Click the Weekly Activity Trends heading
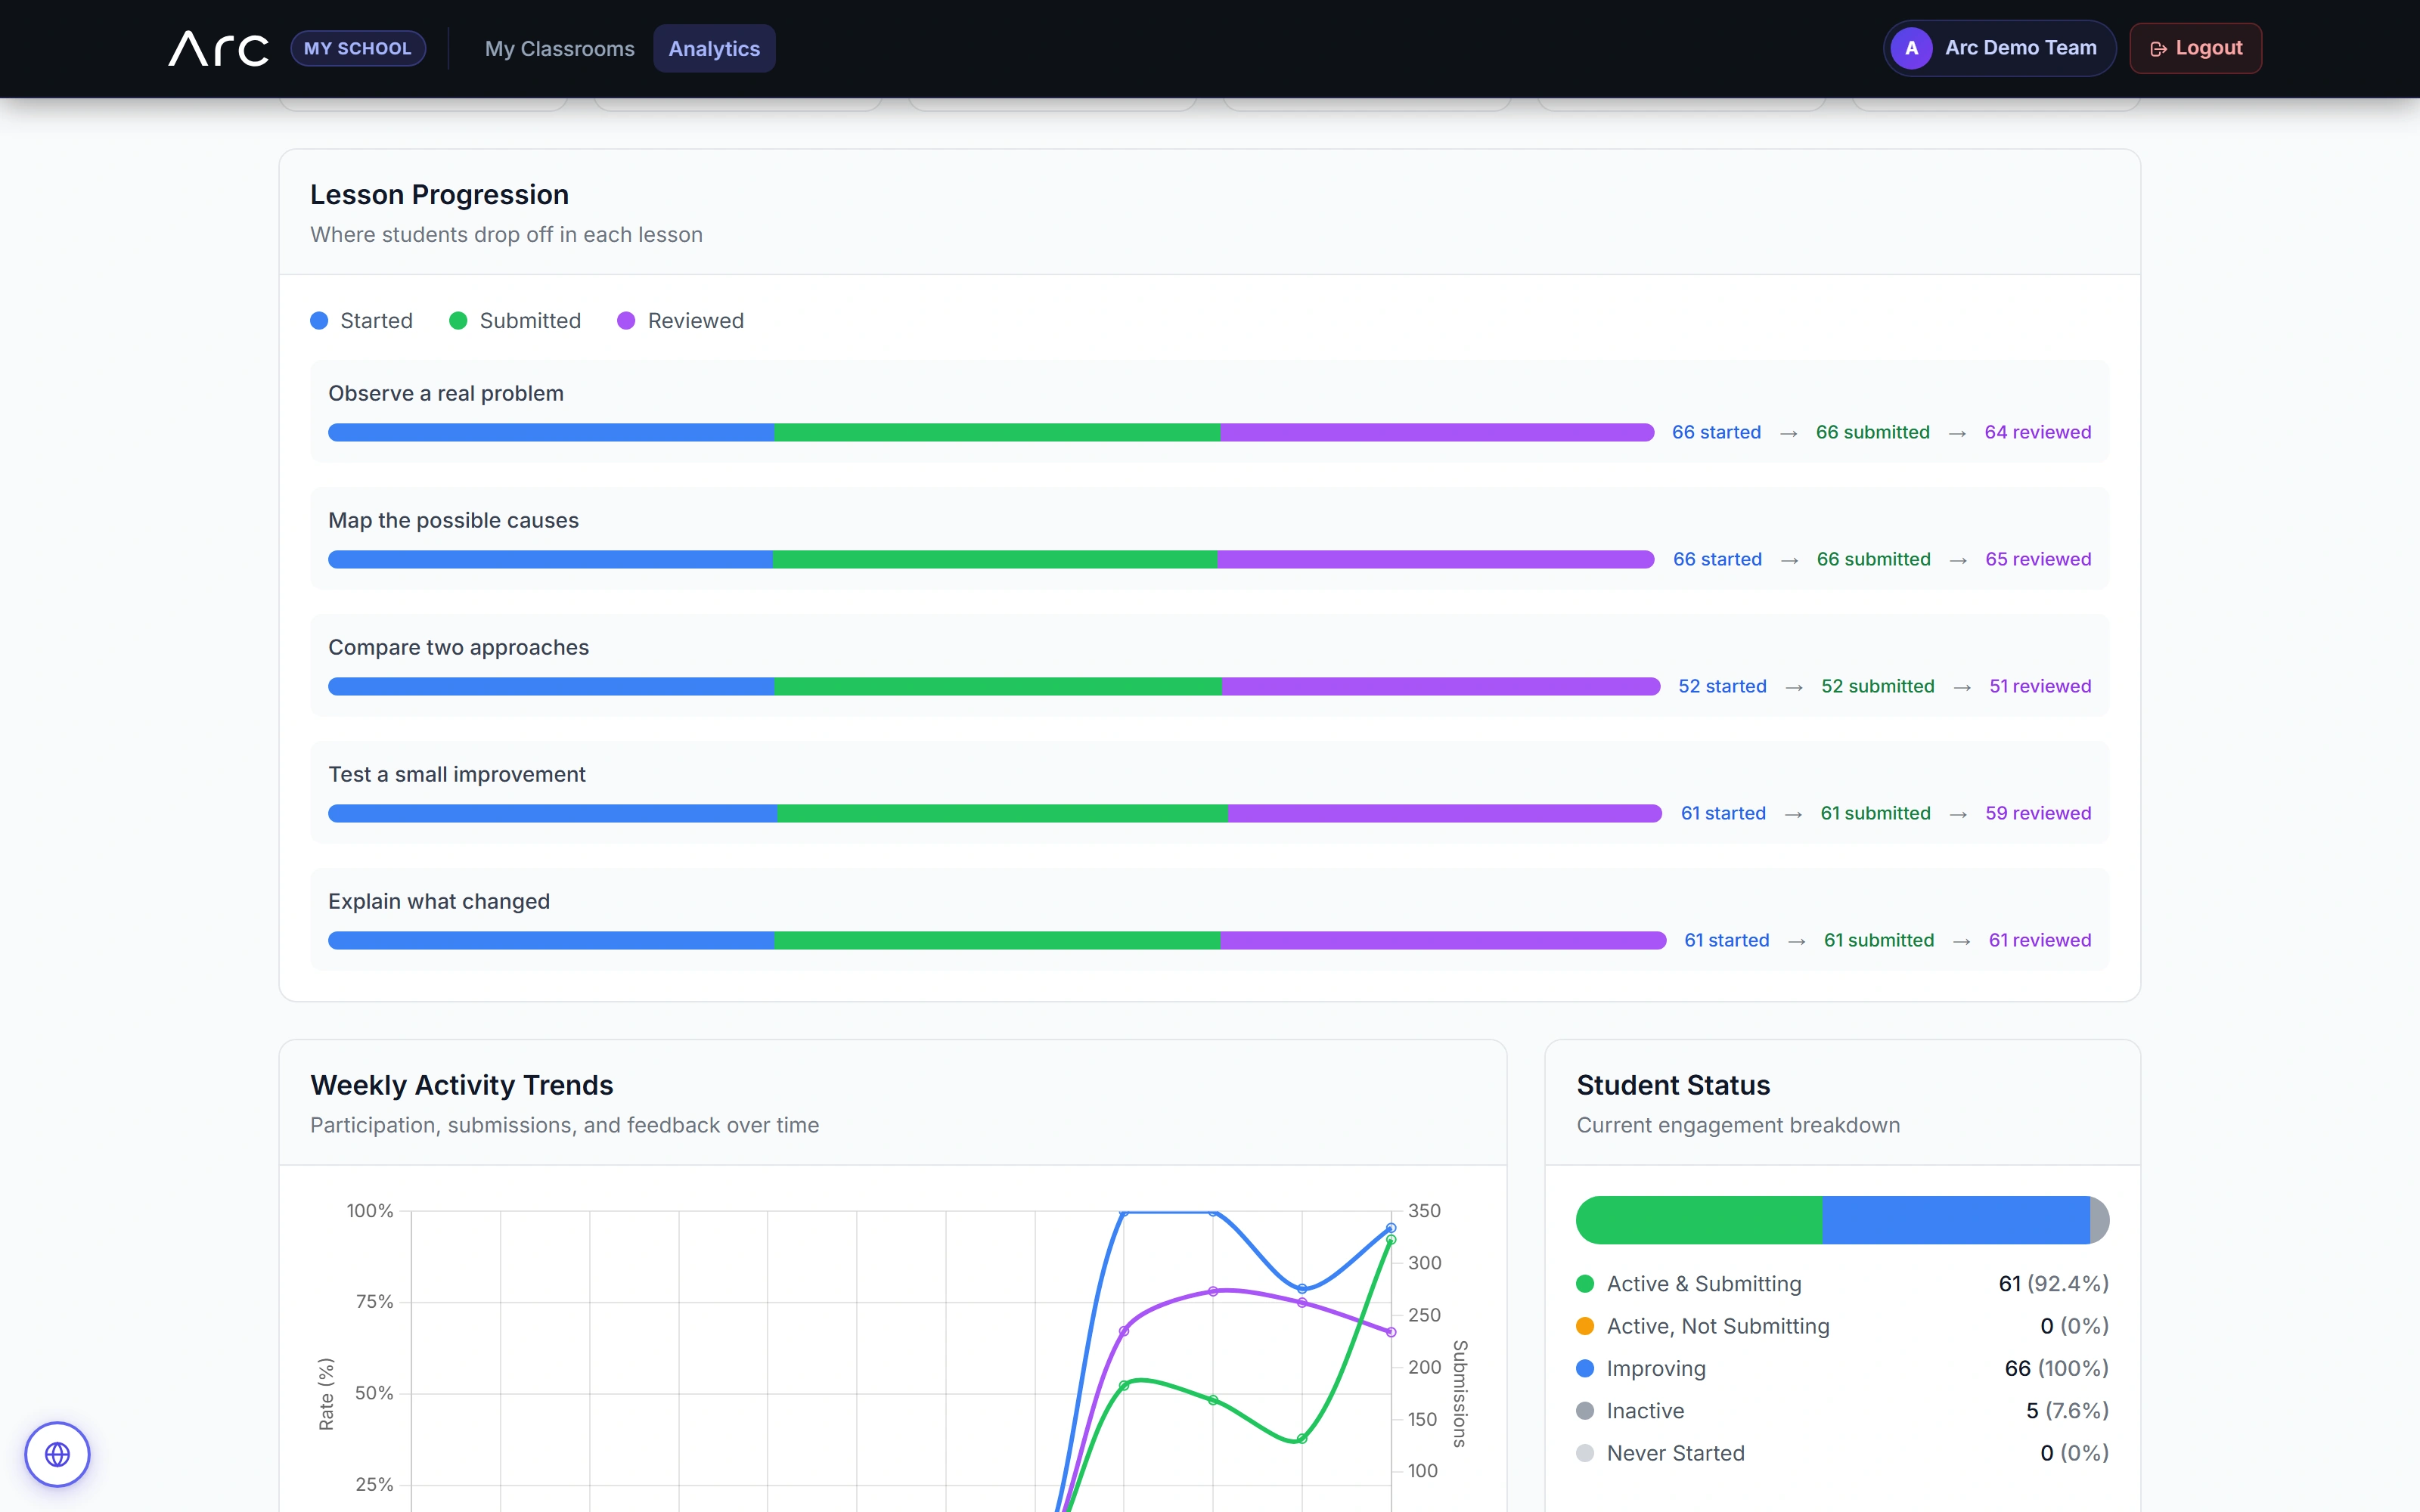 tap(461, 1085)
